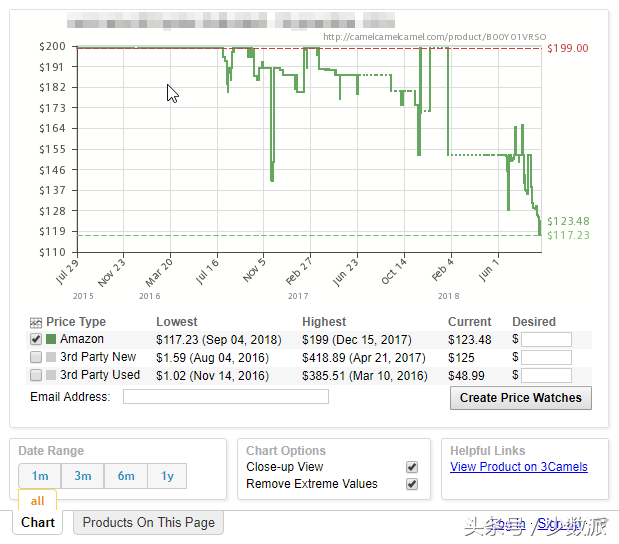Select the all date range
The image size is (619, 544).
(38, 501)
